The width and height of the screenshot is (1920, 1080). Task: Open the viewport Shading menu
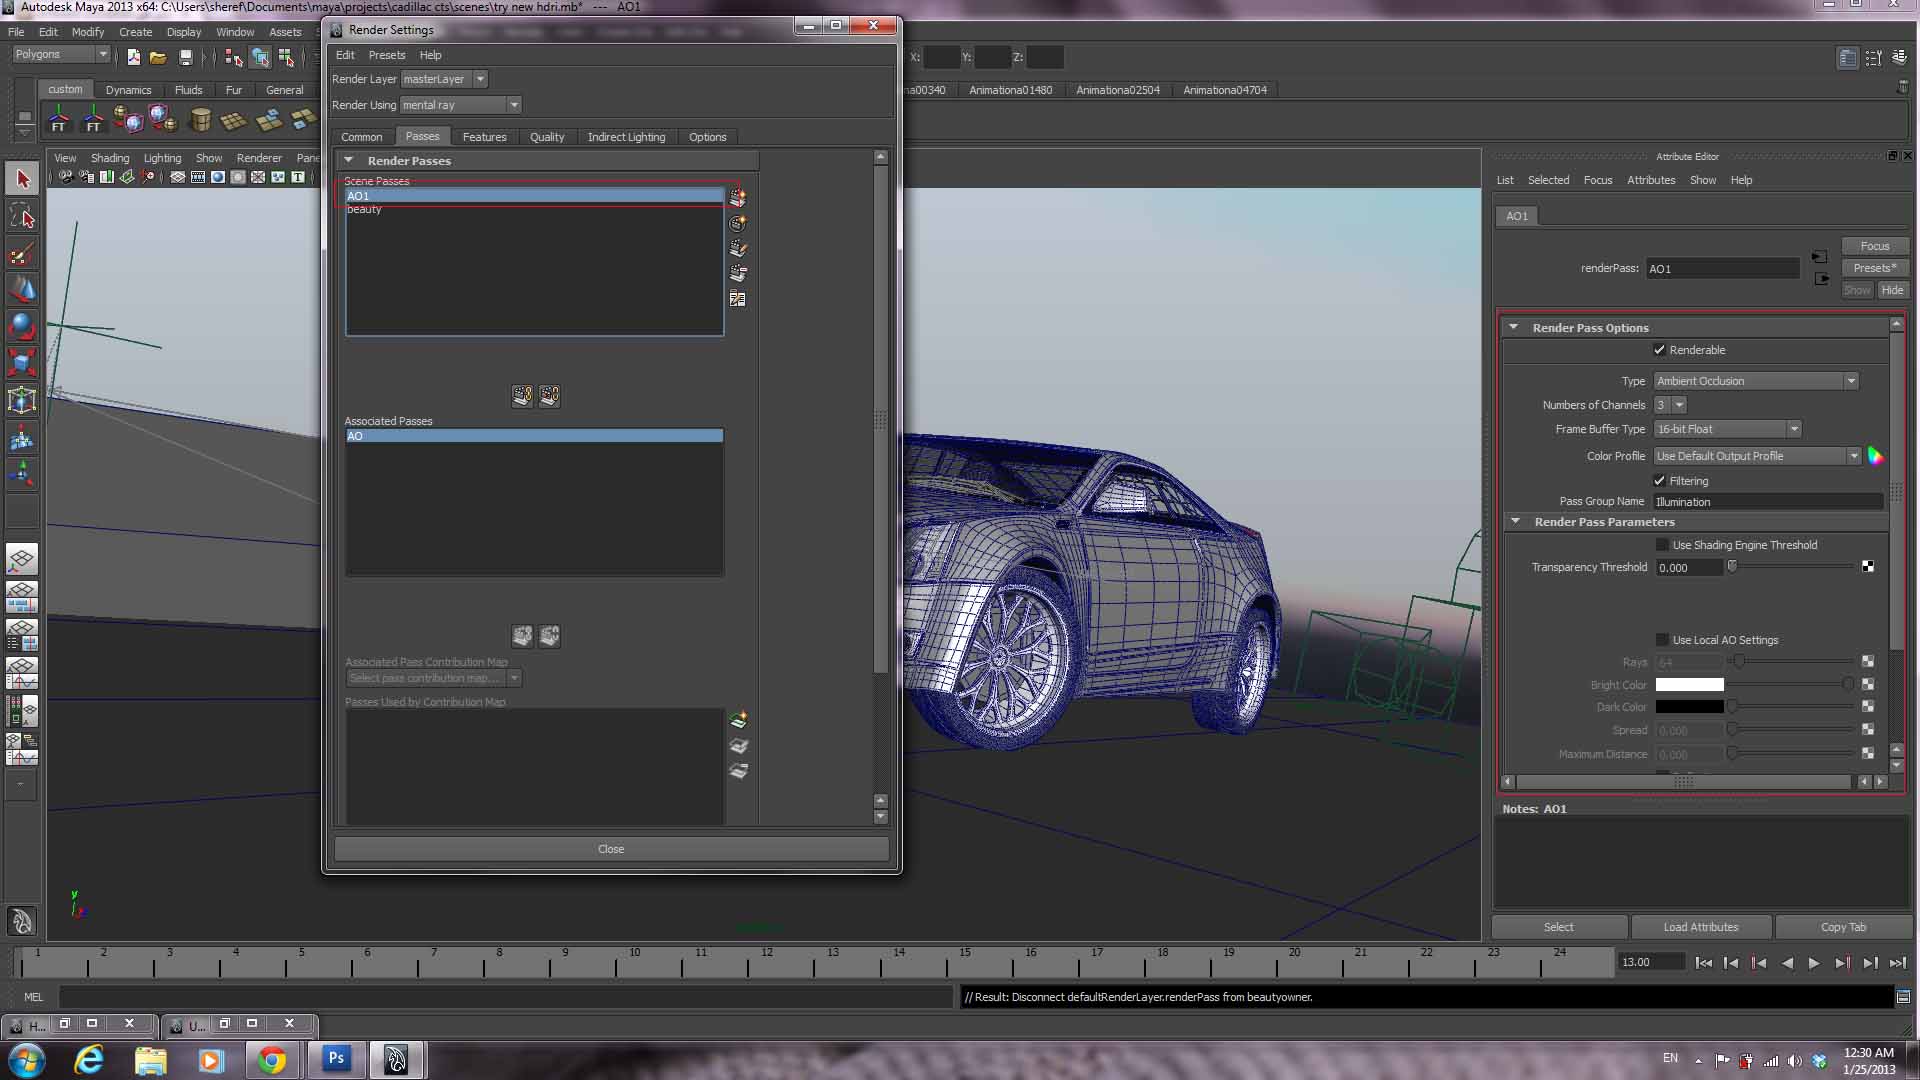coord(110,158)
